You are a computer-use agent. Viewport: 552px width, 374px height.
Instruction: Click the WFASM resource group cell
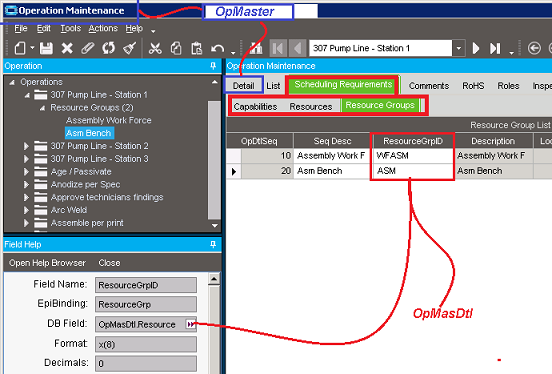click(x=413, y=155)
